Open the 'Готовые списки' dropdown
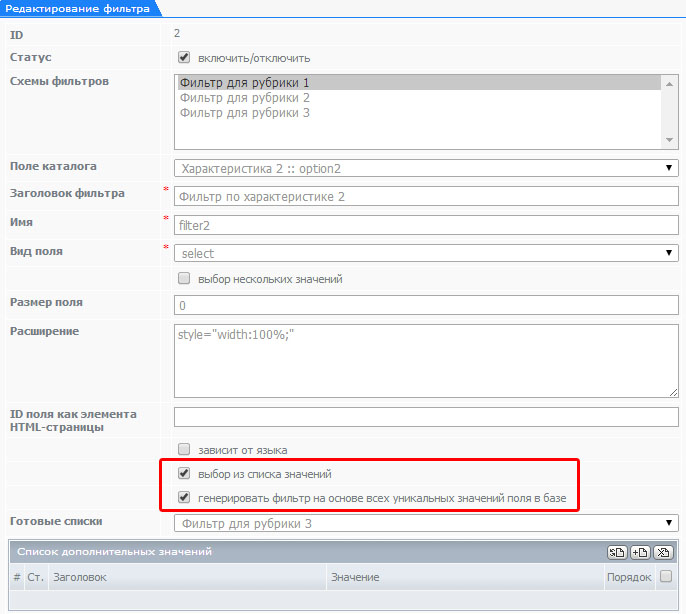 (x=426, y=523)
